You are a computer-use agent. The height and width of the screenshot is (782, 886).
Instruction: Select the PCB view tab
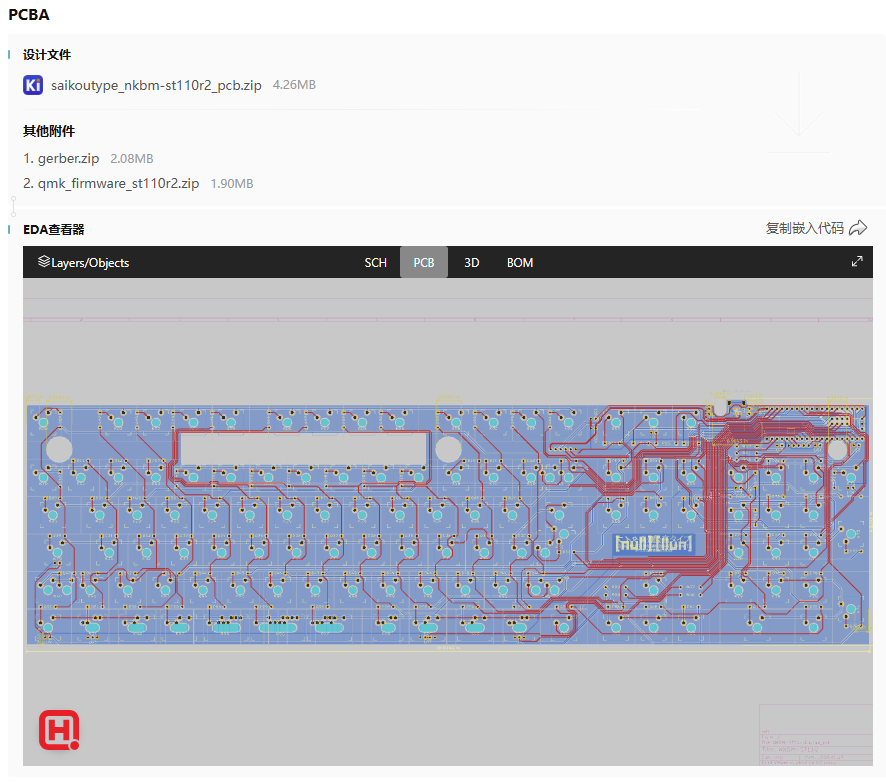click(x=424, y=263)
